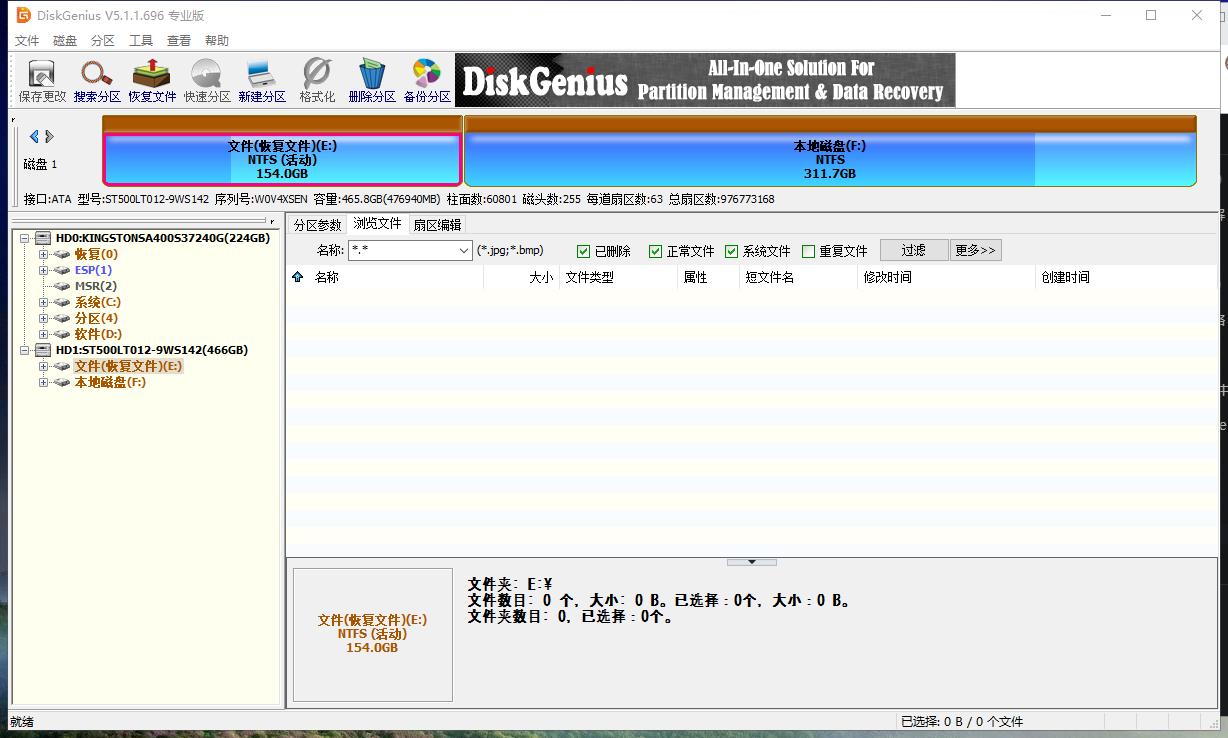Click the 已选择: 0 B / 0 个文件 status
The height and width of the screenshot is (738, 1228).
click(962, 721)
